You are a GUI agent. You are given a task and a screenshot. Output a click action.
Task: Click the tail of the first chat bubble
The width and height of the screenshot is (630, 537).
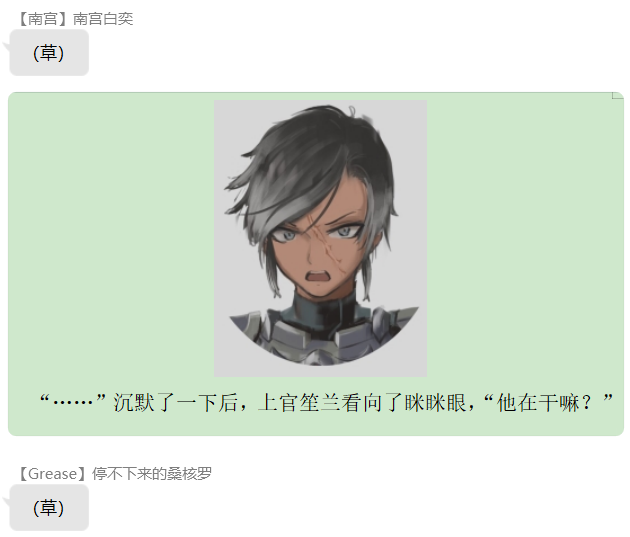6,46
